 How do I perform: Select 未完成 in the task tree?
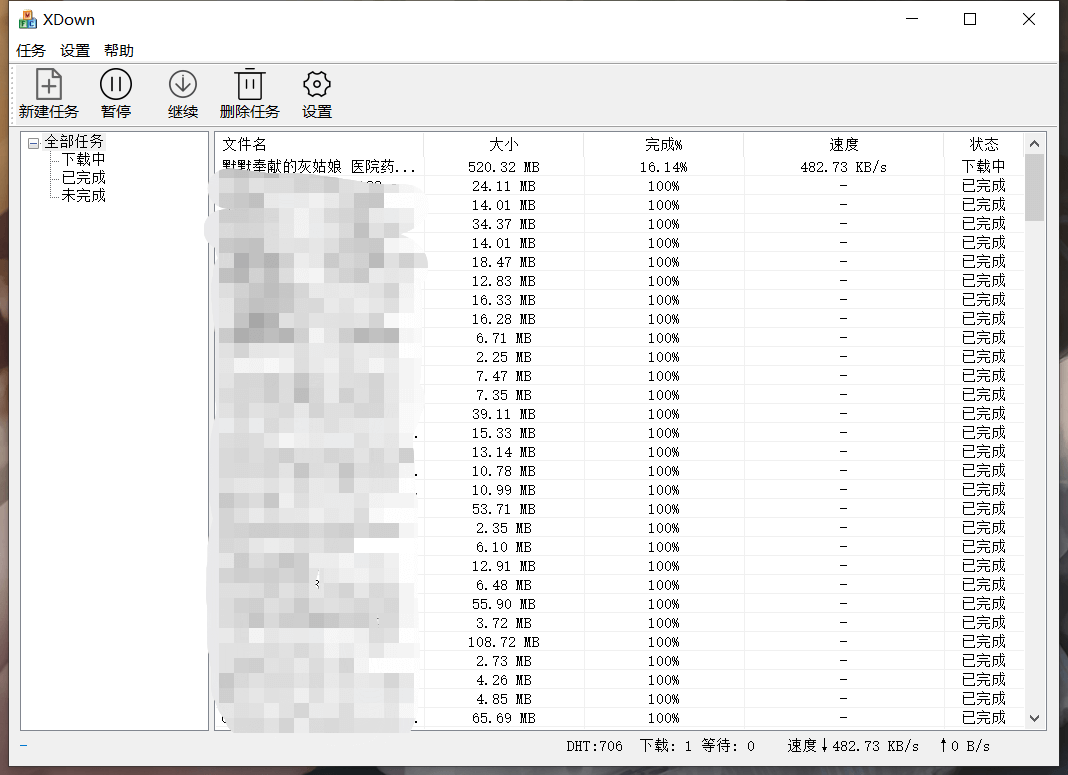pyautogui.click(x=83, y=195)
